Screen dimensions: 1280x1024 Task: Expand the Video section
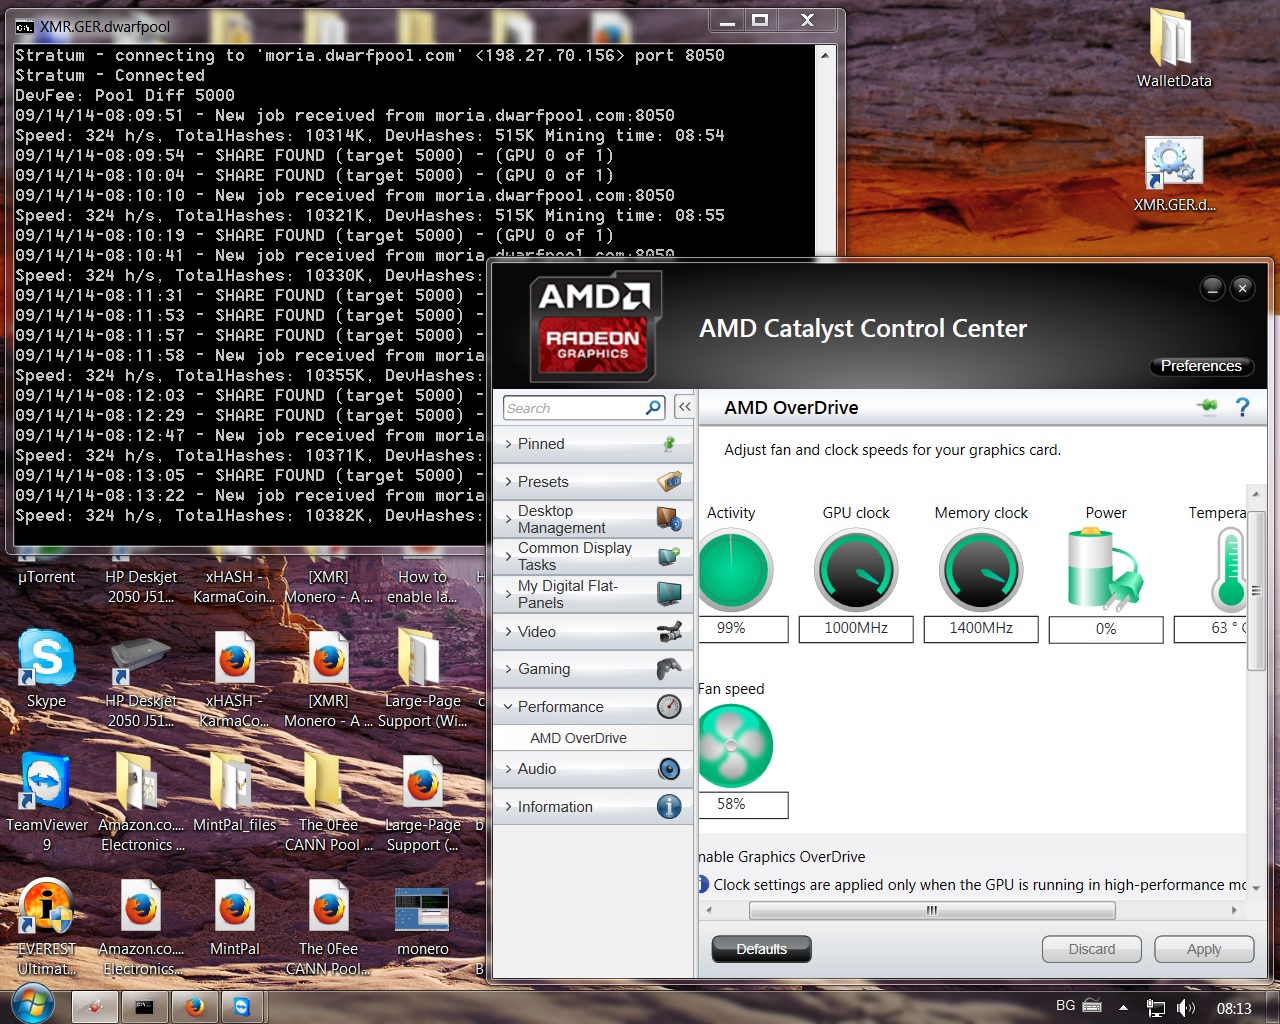[x=593, y=632]
